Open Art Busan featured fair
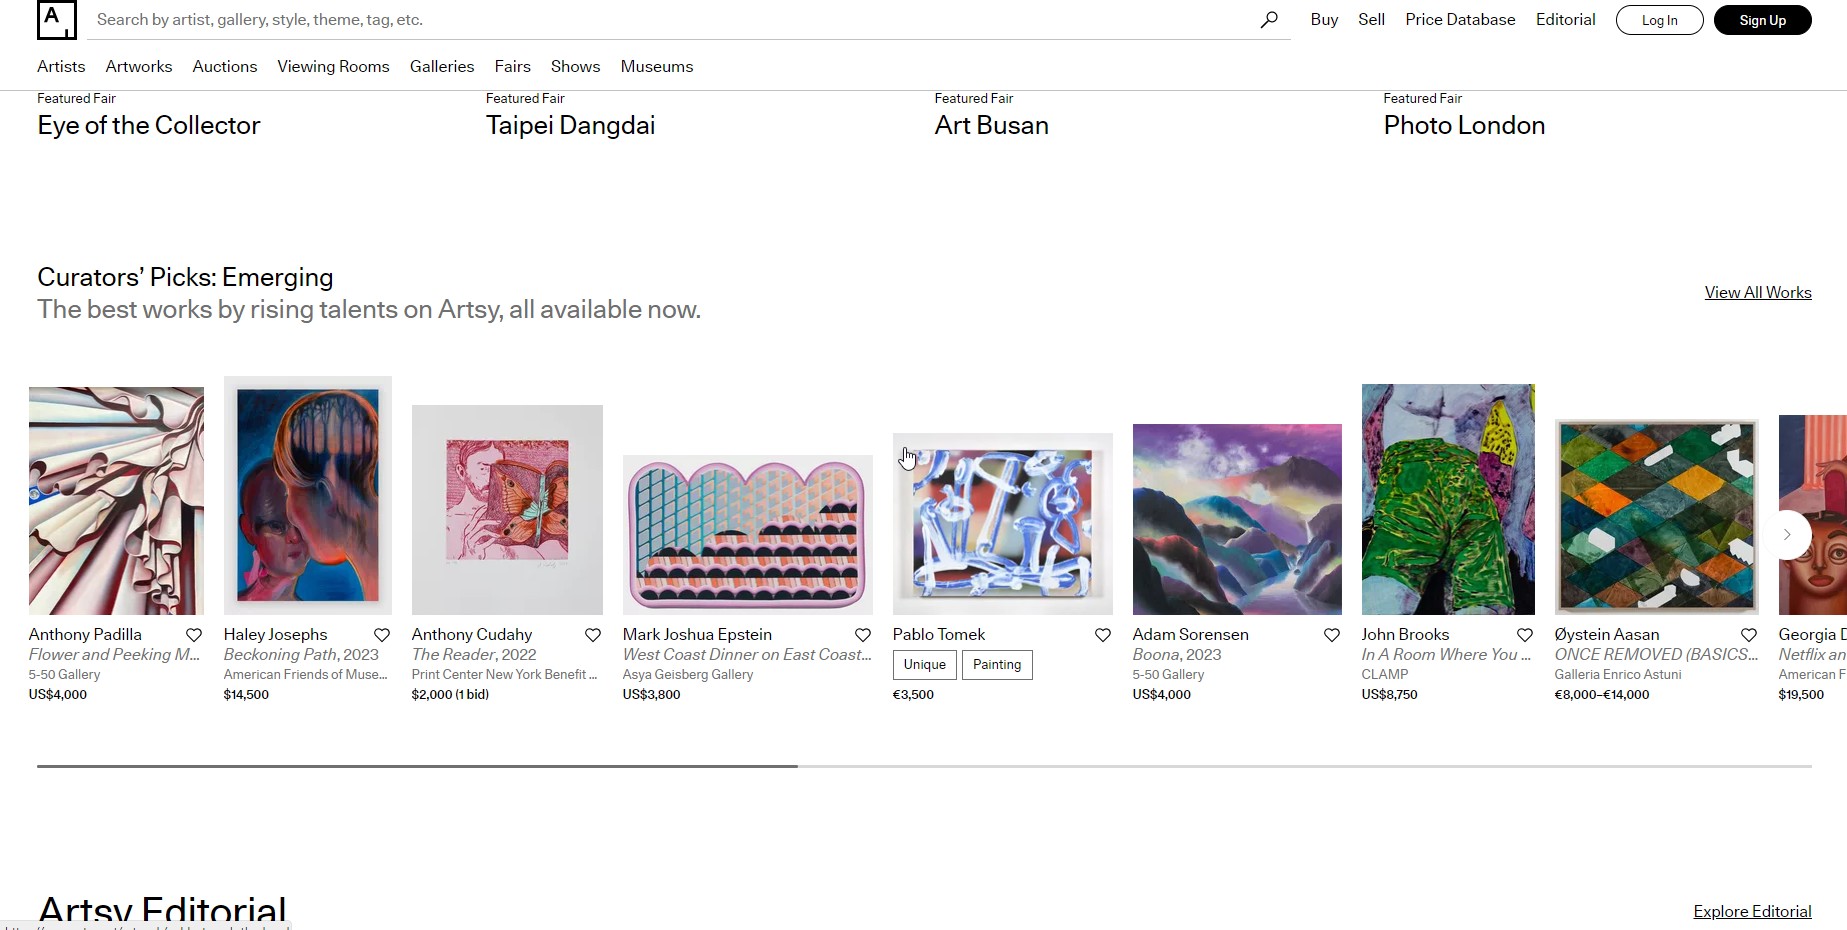Viewport: 1847px width, 930px height. (991, 125)
